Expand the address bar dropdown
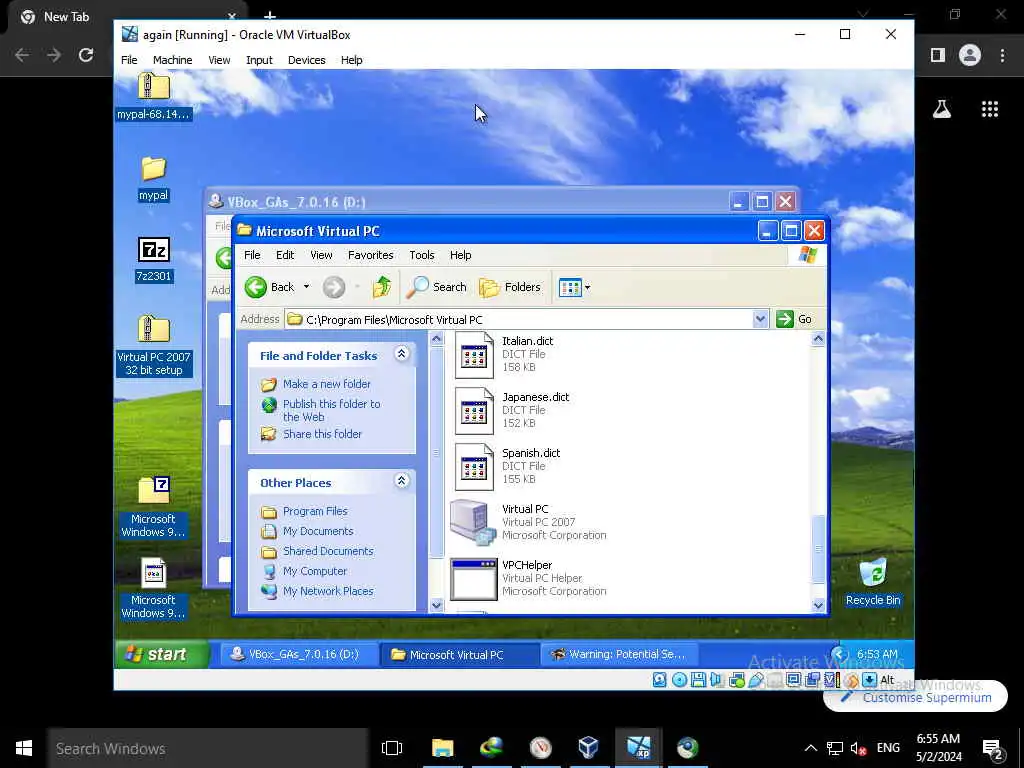The width and height of the screenshot is (1024, 768). pos(760,319)
